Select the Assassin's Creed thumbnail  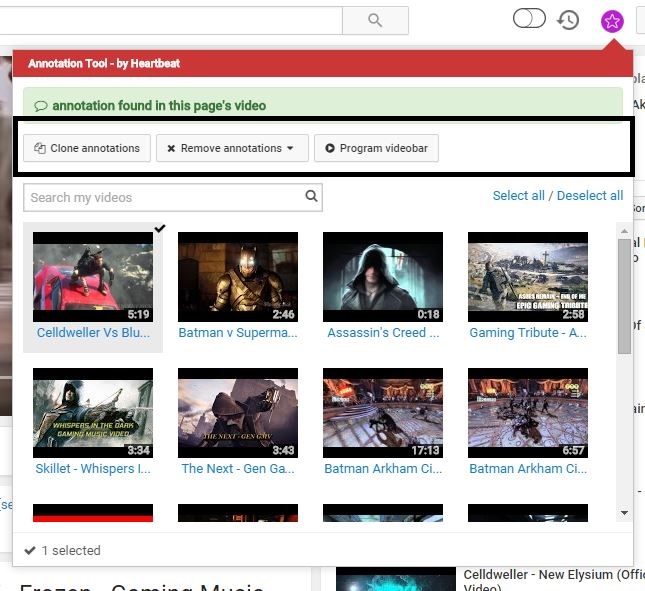(x=383, y=277)
